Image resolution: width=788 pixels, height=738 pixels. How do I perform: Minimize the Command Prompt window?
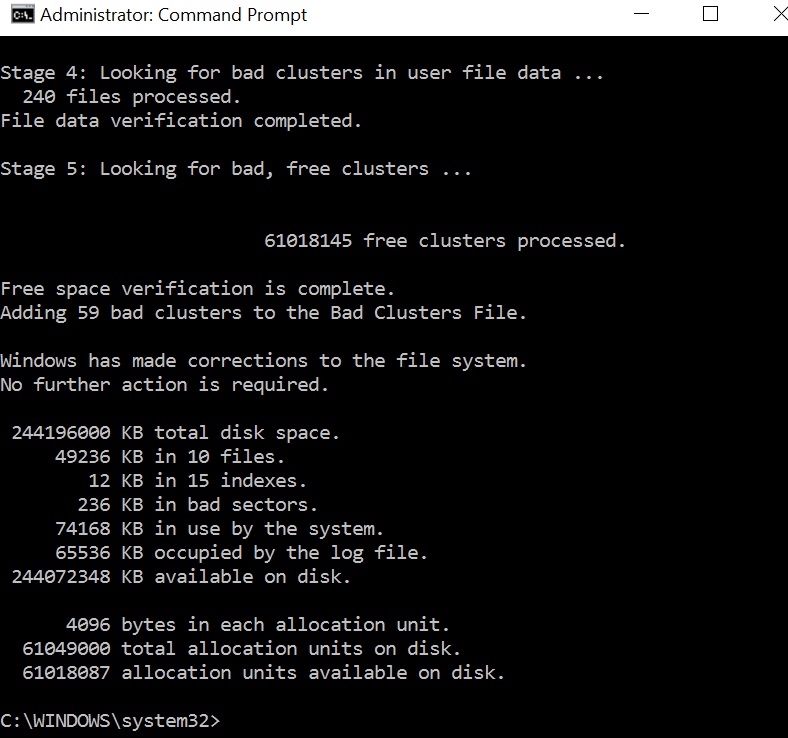pos(641,14)
